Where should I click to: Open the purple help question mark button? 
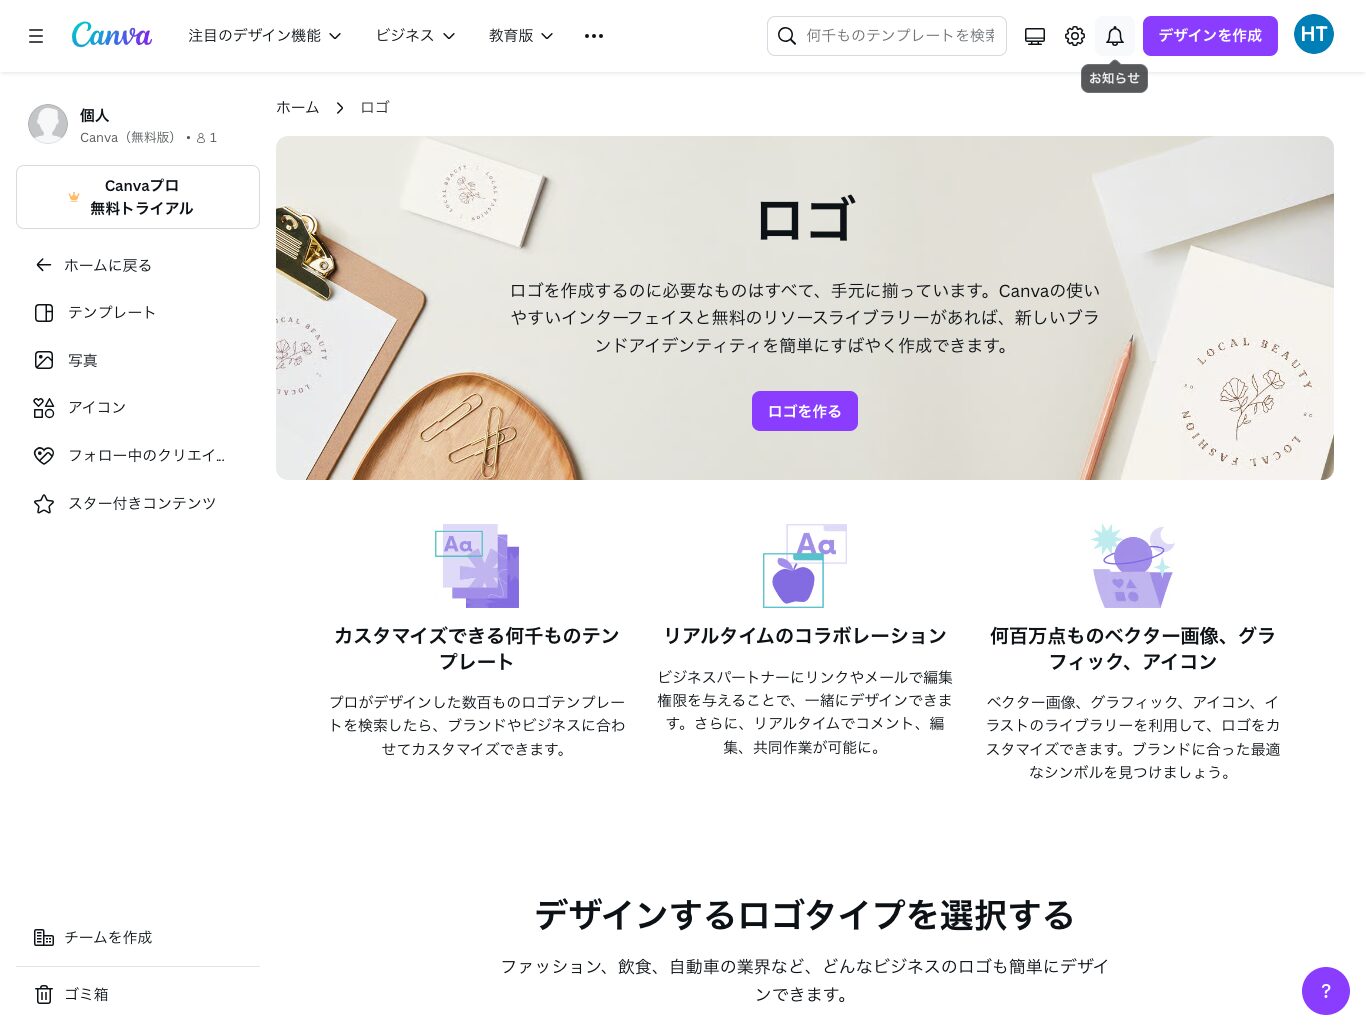tap(1326, 991)
